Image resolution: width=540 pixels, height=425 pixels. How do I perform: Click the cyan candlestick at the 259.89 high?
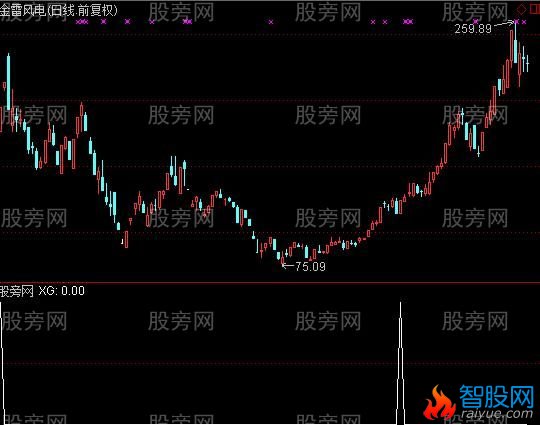point(516,42)
